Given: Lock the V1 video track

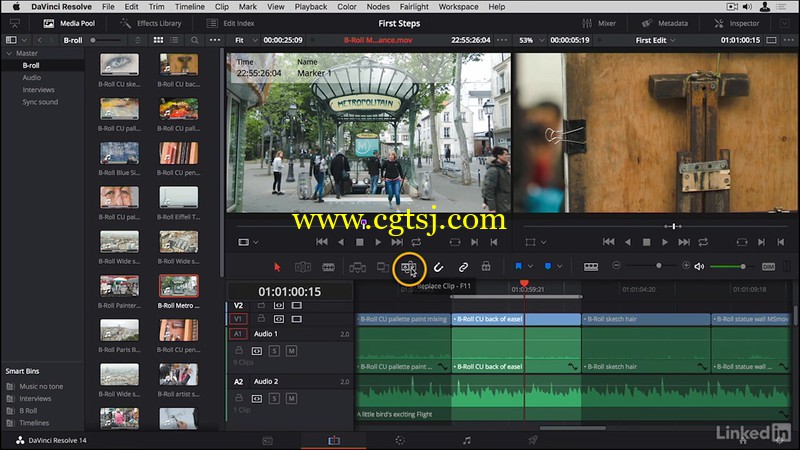Looking at the screenshot, I should 261,319.
